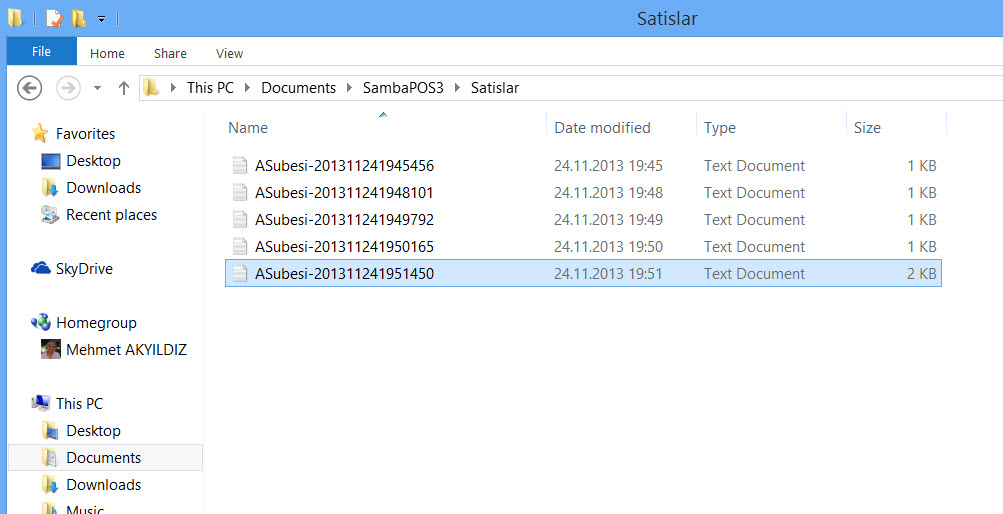Select Downloads under Favorites
Screen dimensions: 1003x514
[103, 188]
